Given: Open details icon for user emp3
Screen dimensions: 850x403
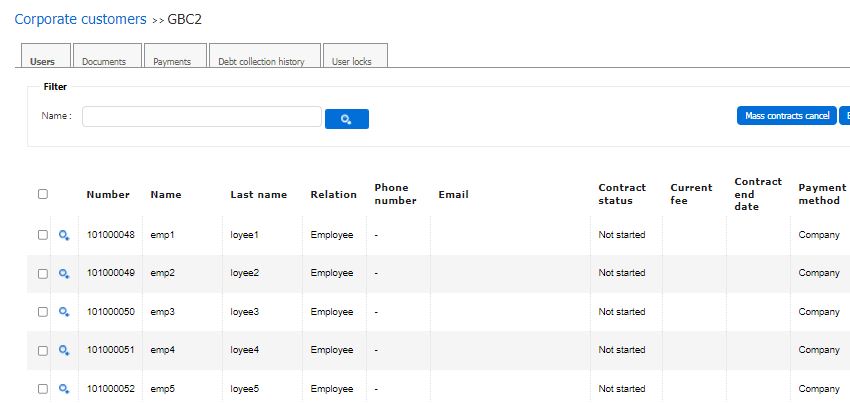Looking at the screenshot, I should (x=64, y=312).
